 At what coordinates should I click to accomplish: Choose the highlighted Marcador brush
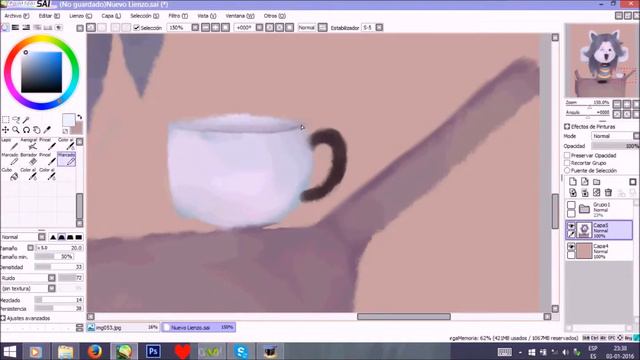(67, 159)
